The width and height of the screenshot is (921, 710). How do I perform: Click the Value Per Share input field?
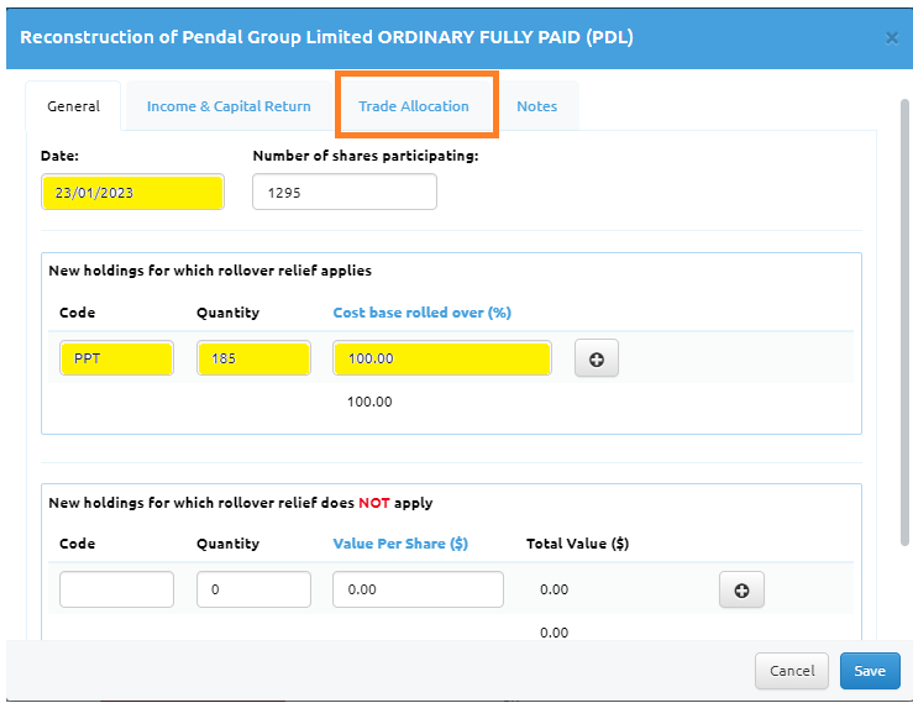click(417, 590)
